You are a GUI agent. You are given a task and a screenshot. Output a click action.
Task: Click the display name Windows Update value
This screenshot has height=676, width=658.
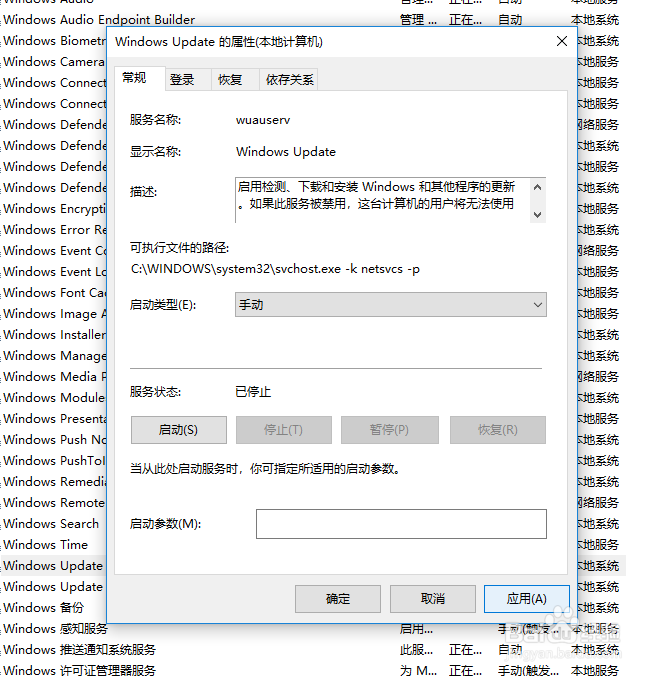pyautogui.click(x=286, y=152)
